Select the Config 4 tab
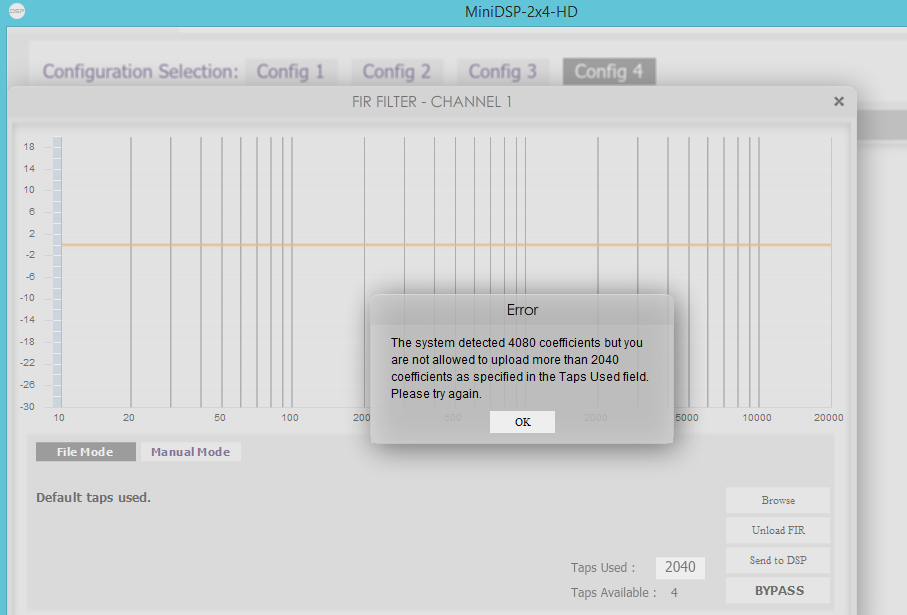This screenshot has width=907, height=615. point(609,71)
